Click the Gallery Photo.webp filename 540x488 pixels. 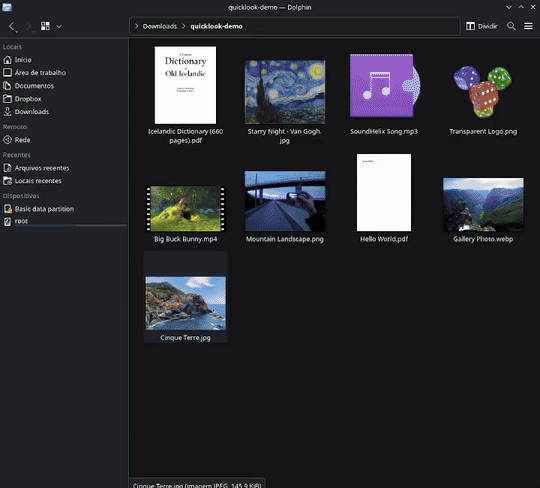coord(483,239)
